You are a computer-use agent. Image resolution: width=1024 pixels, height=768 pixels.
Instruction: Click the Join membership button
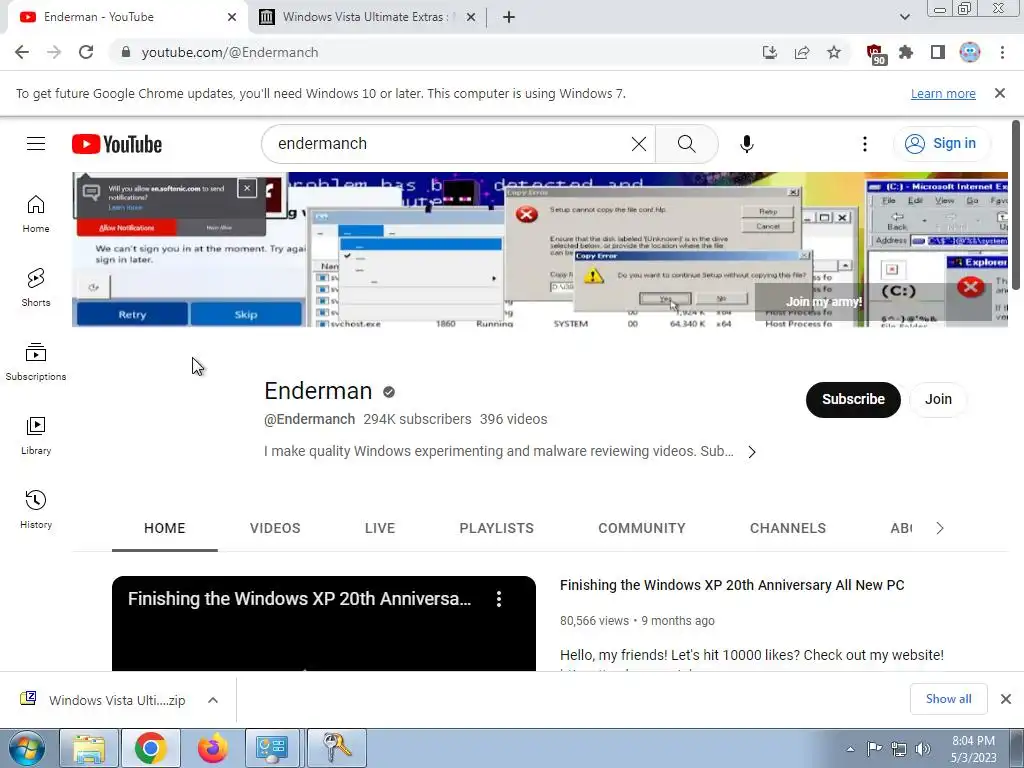click(938, 400)
